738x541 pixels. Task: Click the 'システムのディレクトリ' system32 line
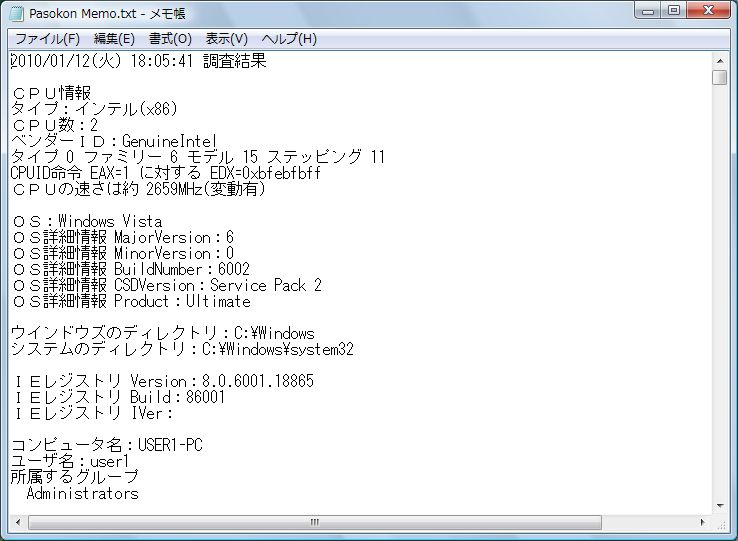(182, 349)
